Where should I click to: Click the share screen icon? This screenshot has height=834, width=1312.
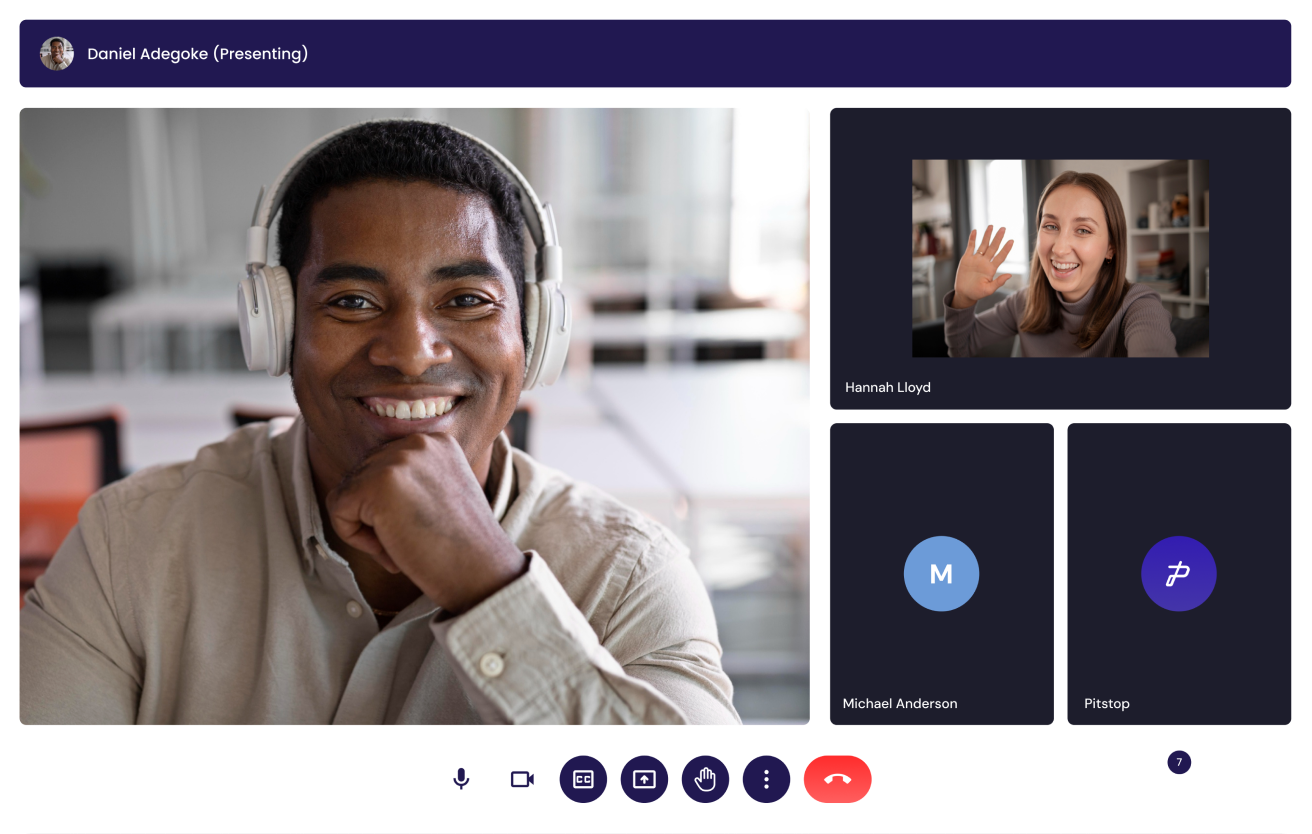point(644,779)
